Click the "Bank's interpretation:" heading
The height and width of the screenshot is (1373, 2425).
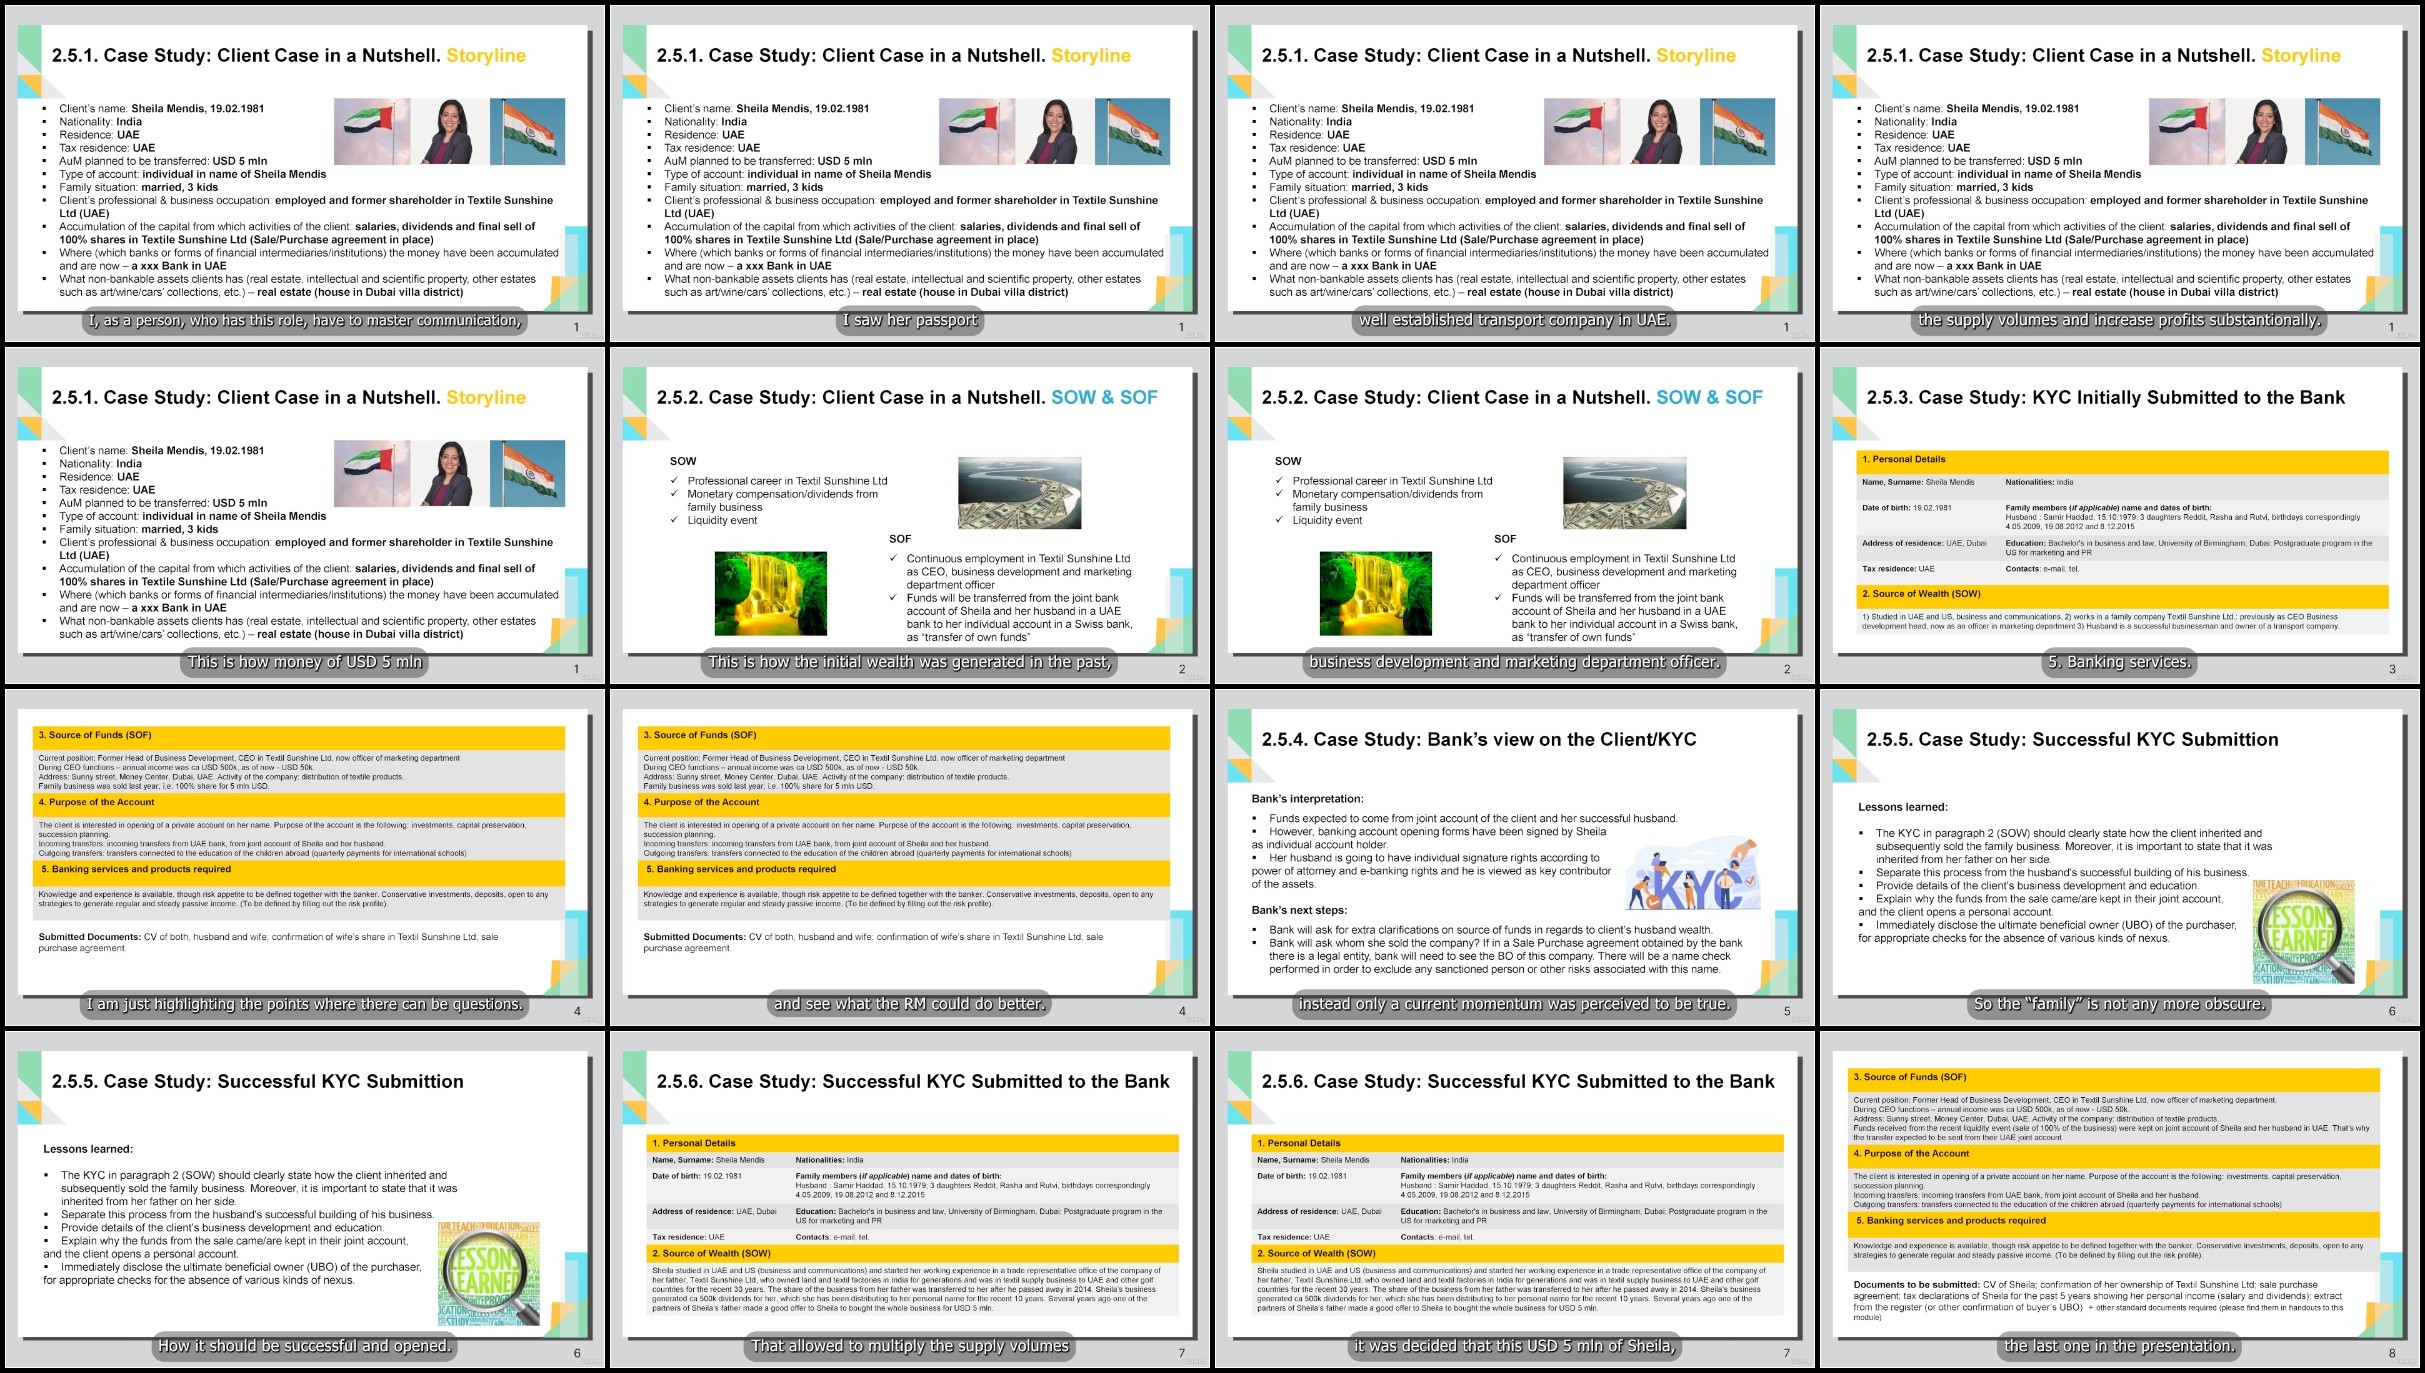coord(1307,799)
